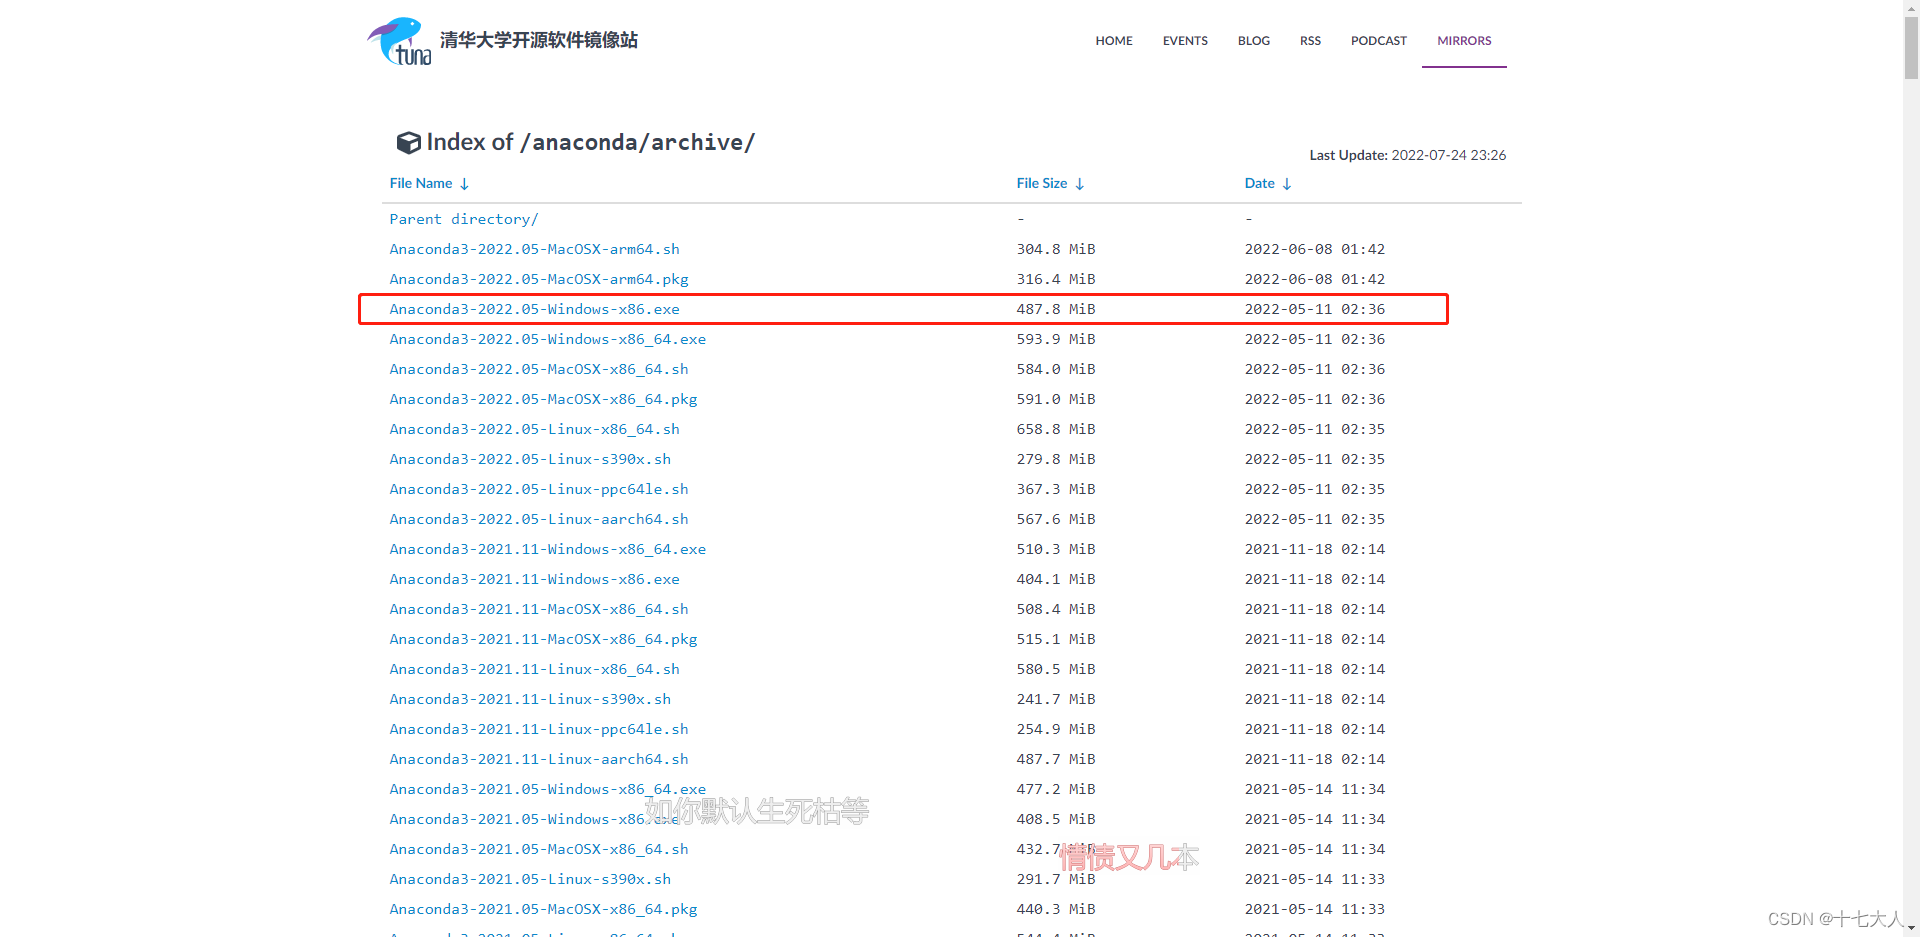Open the RSS menu item

1310,41
